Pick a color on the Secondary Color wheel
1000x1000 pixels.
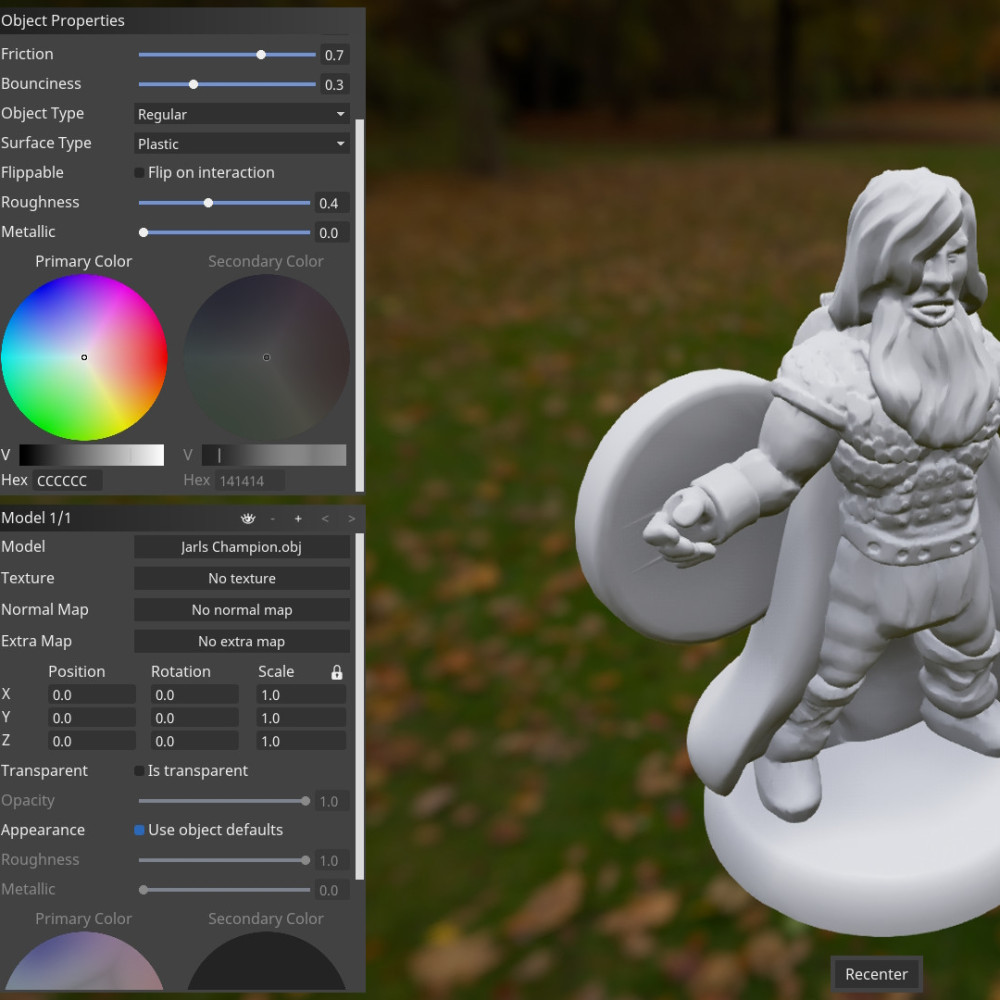pyautogui.click(x=267, y=358)
